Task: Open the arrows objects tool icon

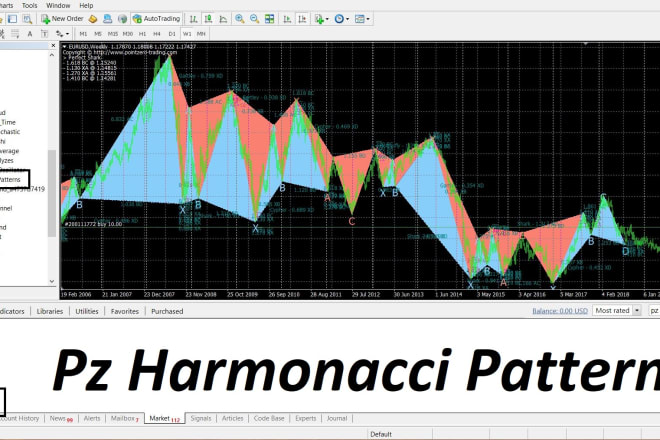Action: point(59,34)
